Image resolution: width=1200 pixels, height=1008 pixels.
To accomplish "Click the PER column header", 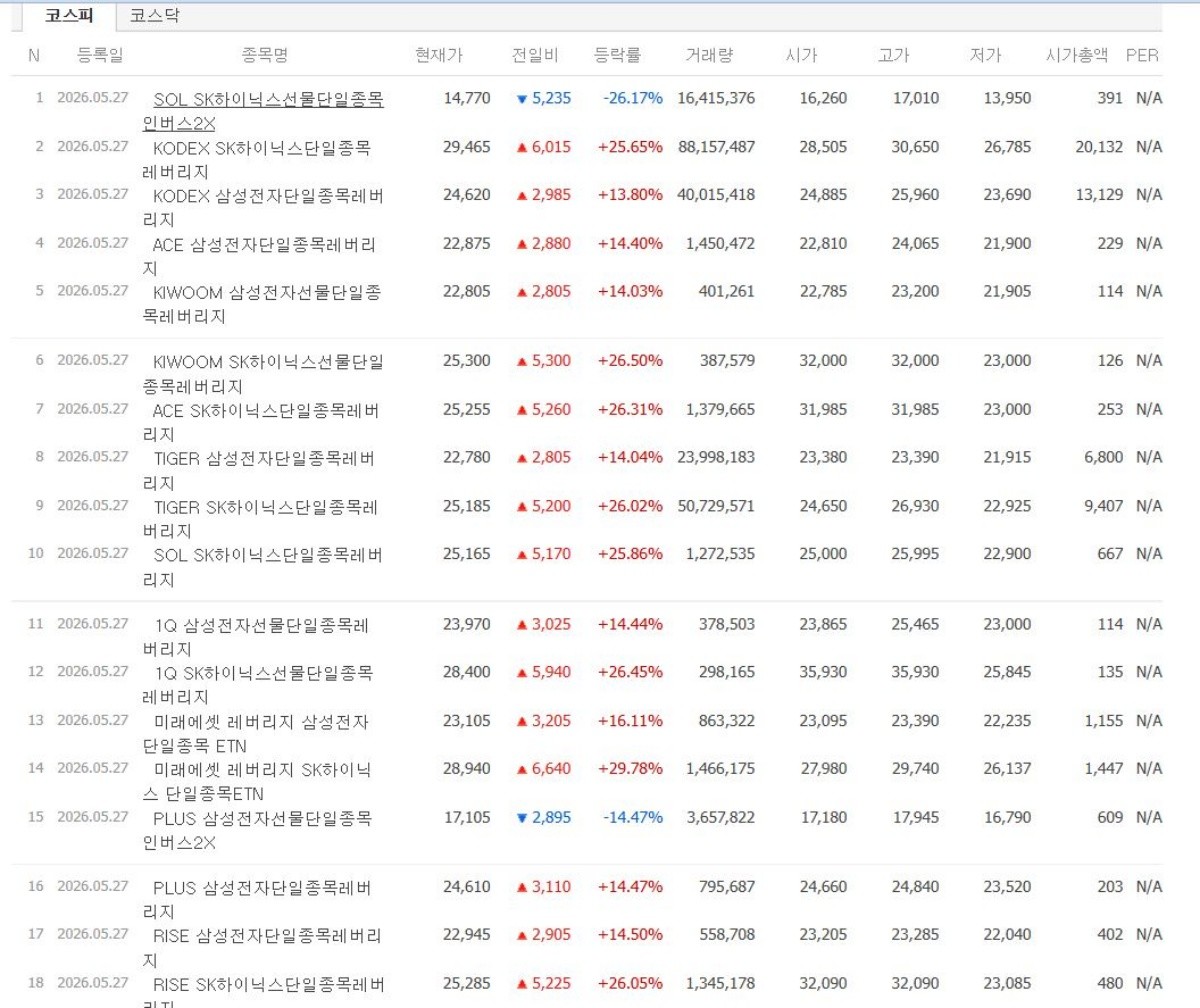I will point(1142,56).
